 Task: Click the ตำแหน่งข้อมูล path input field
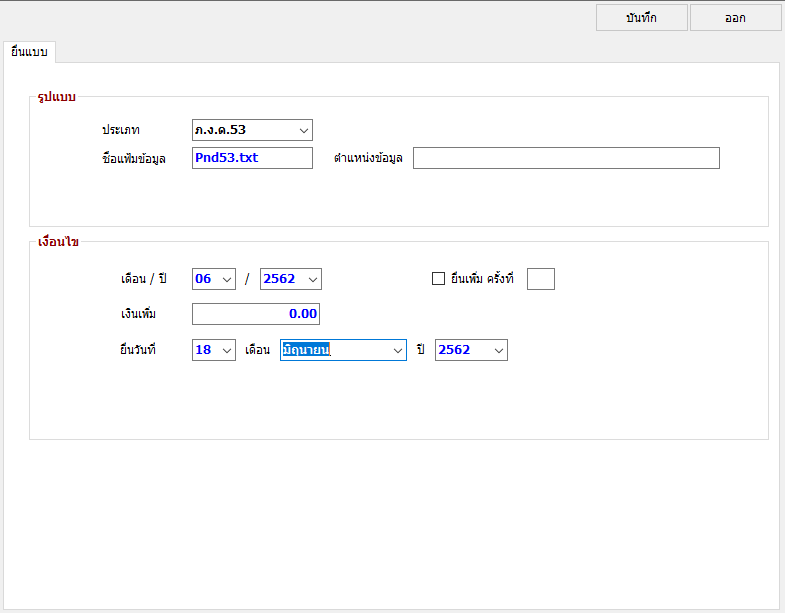566,158
